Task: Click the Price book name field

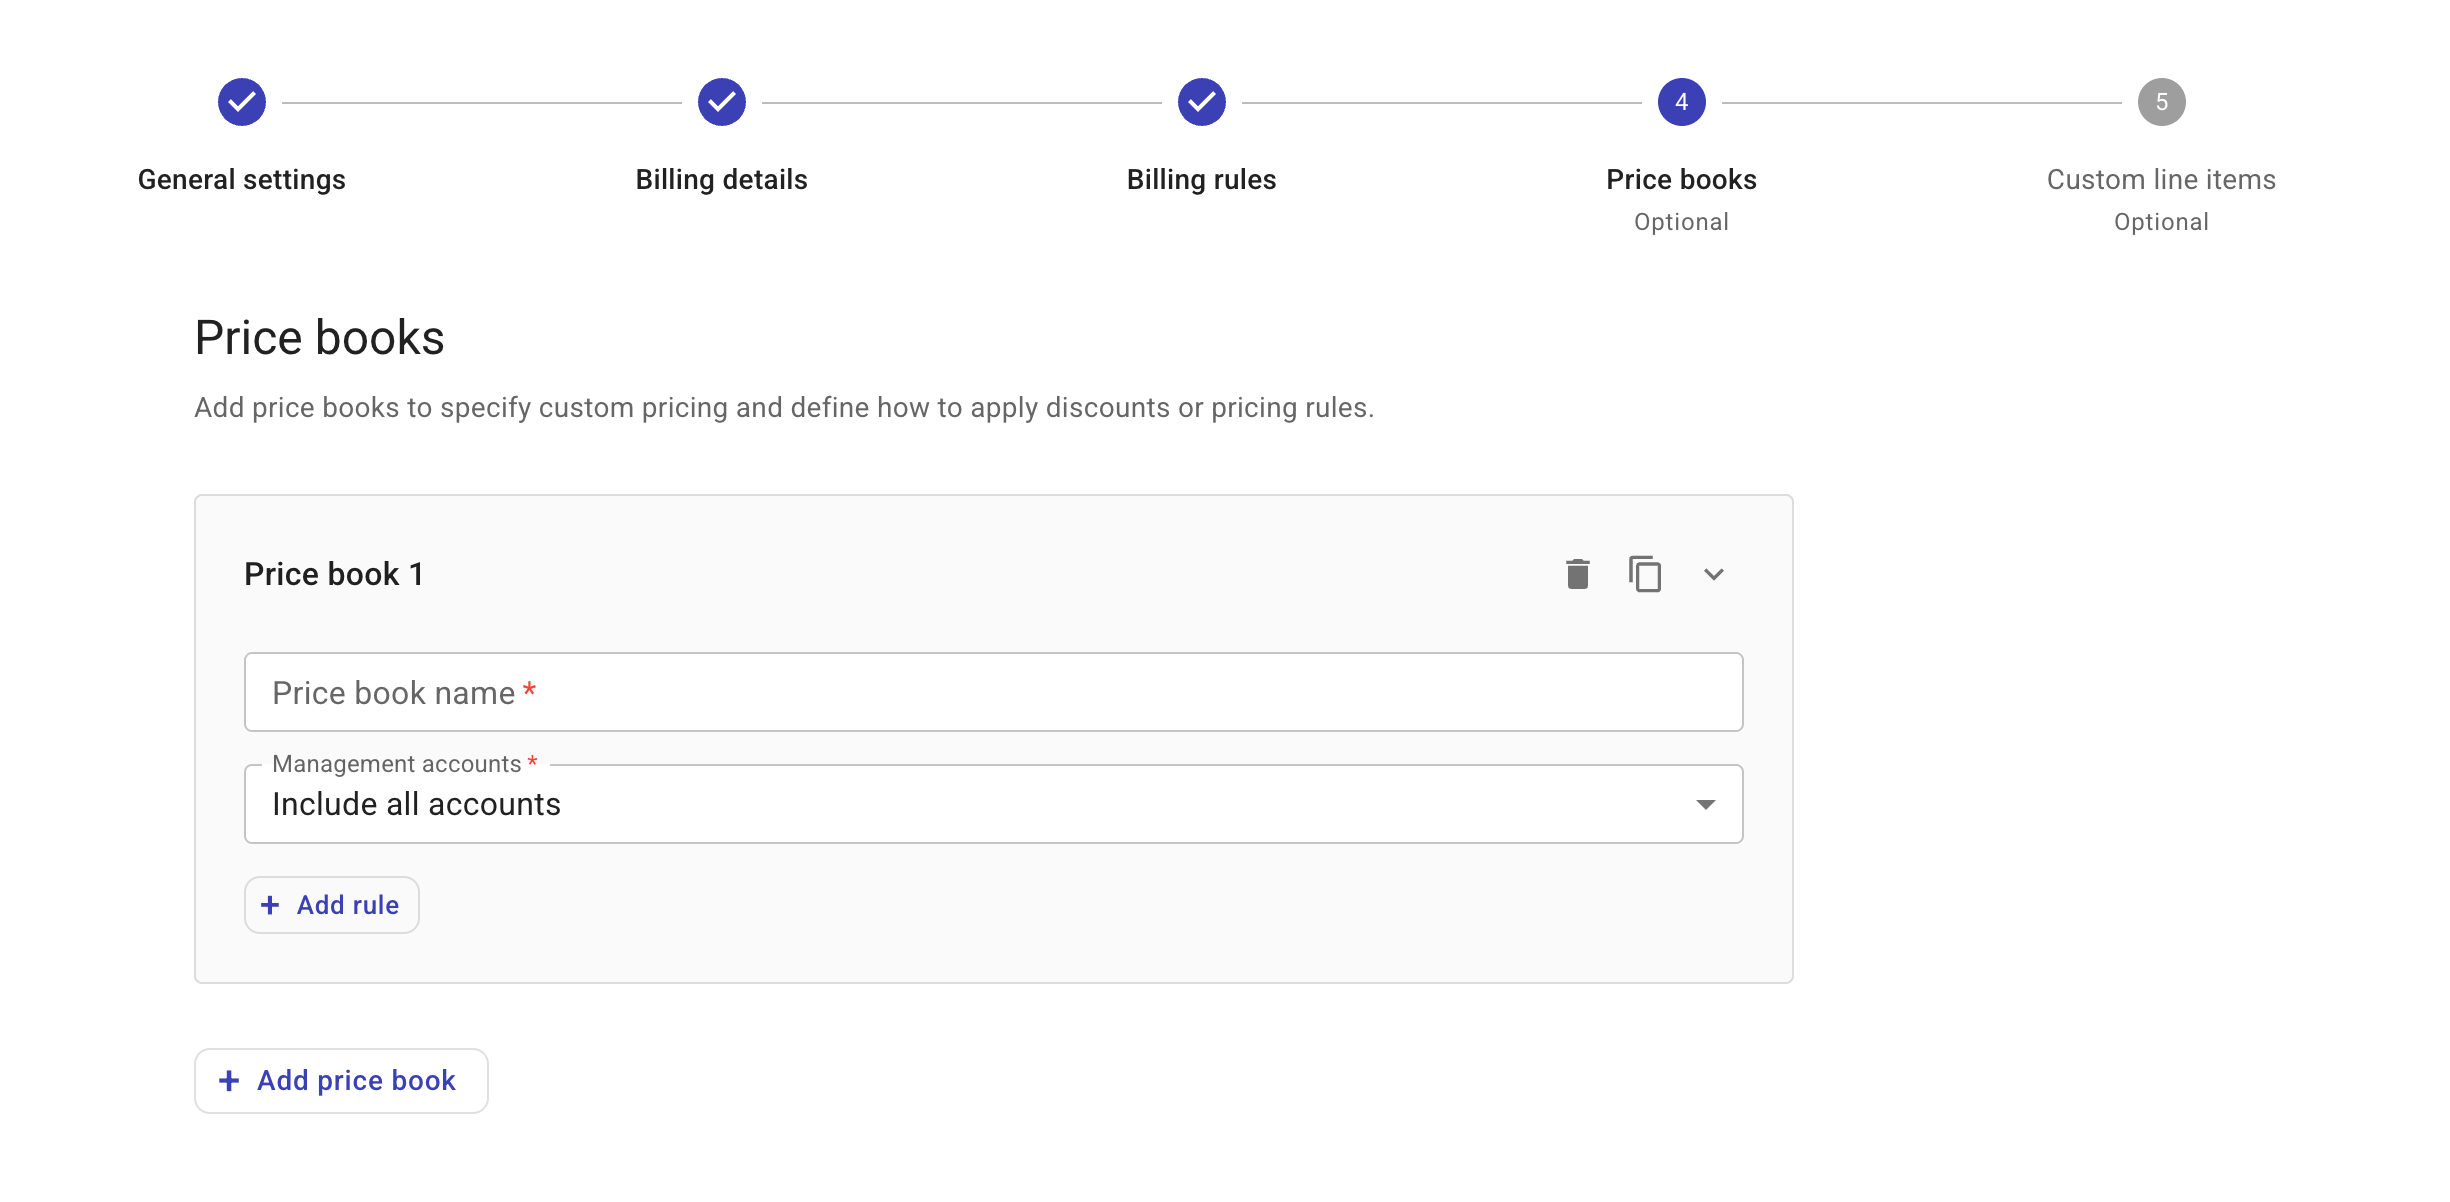Action: coord(992,691)
